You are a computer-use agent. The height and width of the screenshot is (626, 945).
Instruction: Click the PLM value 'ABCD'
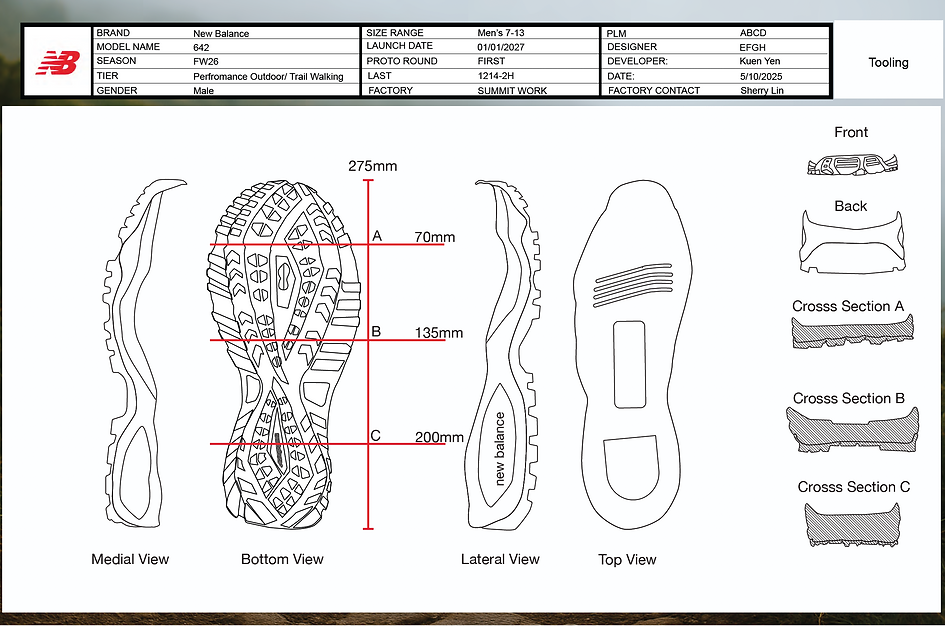[x=753, y=33]
